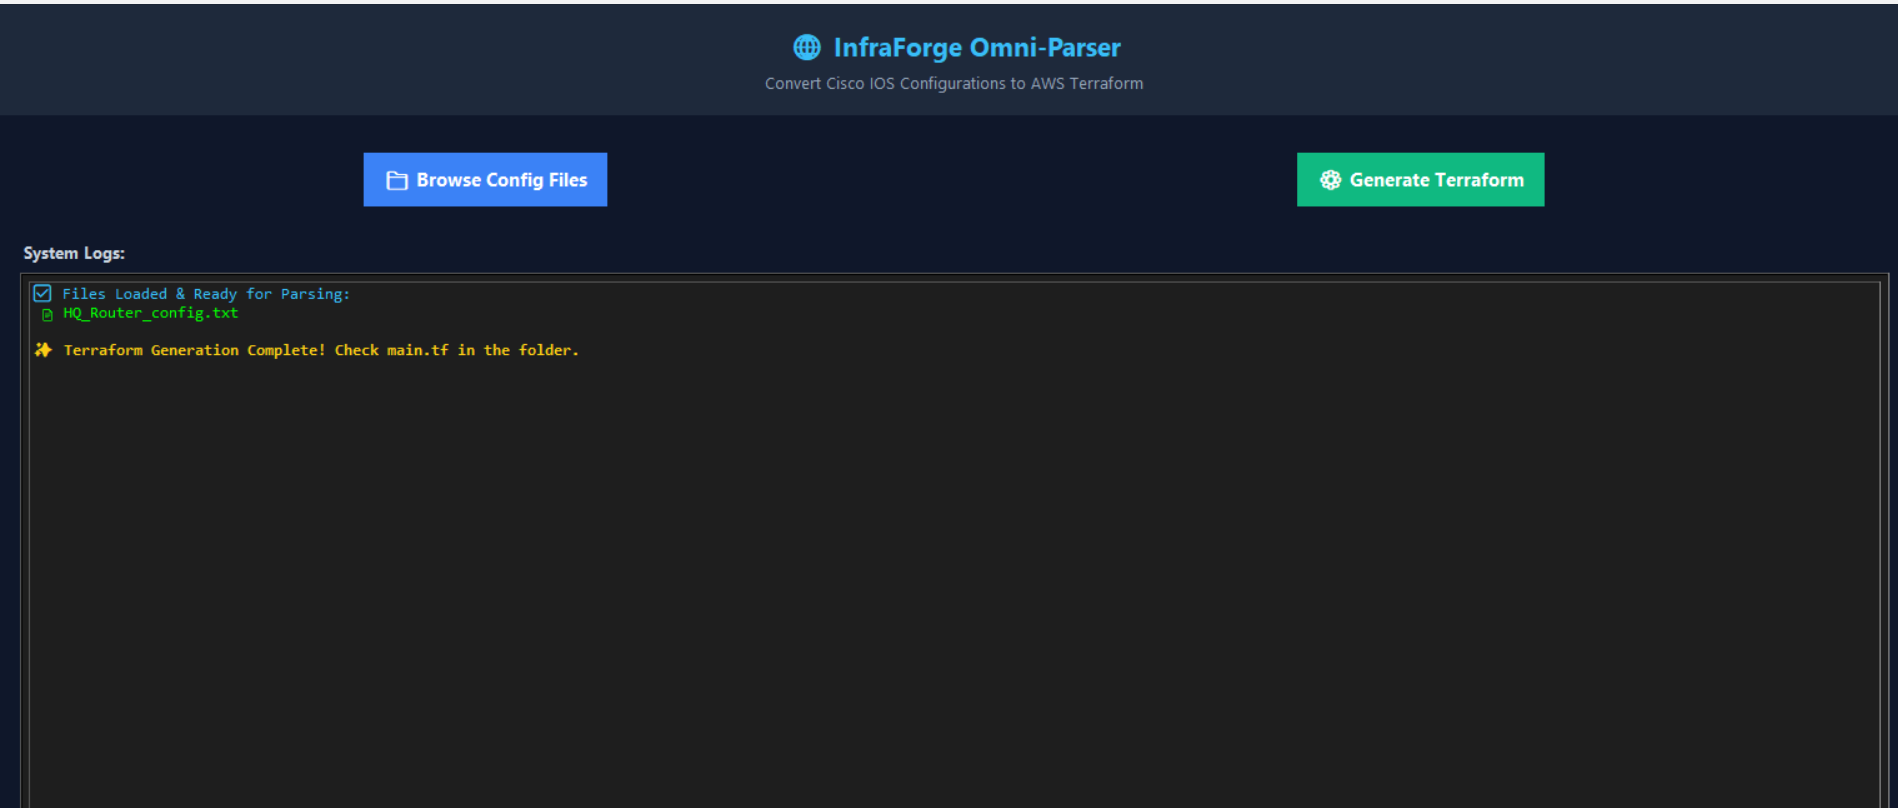Image resolution: width=1898 pixels, height=808 pixels.
Task: Click the Generate Terraform button
Action: pos(1420,180)
